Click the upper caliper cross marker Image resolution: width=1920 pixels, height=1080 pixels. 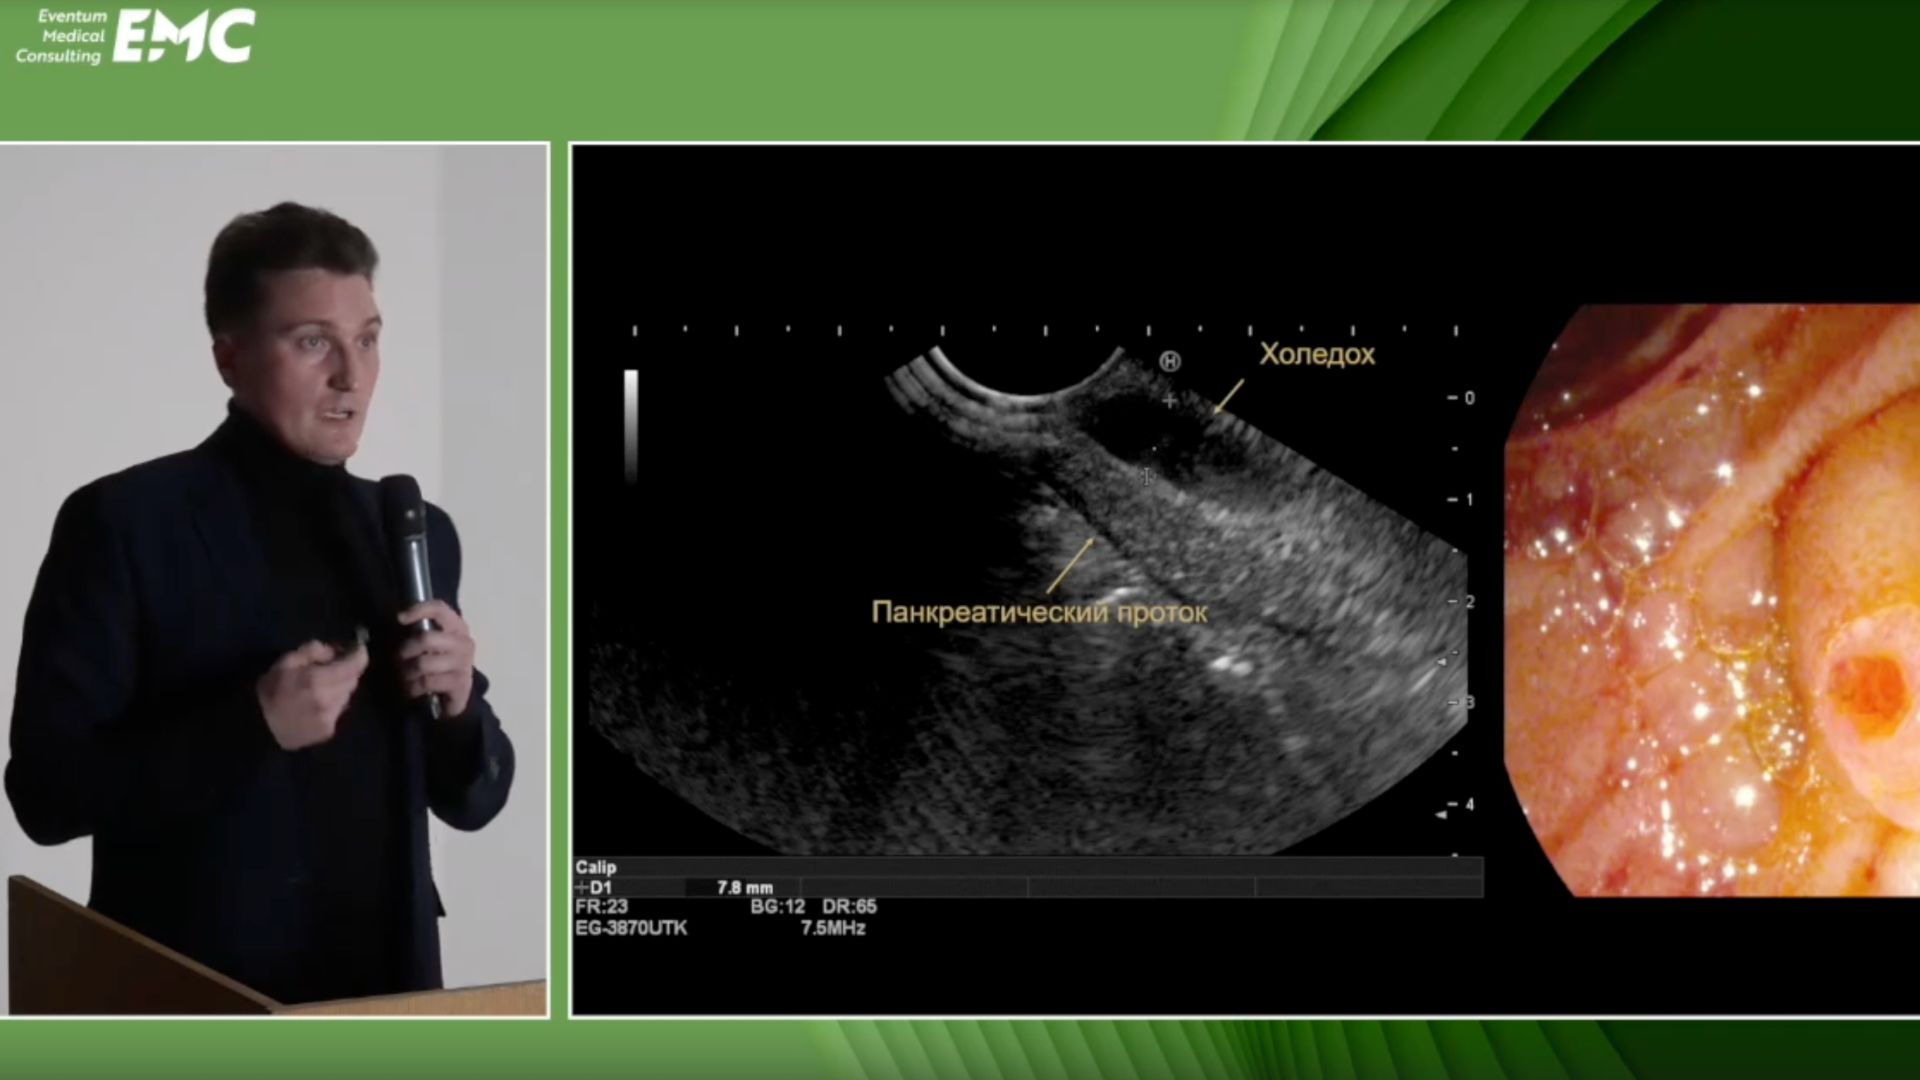coord(1170,401)
